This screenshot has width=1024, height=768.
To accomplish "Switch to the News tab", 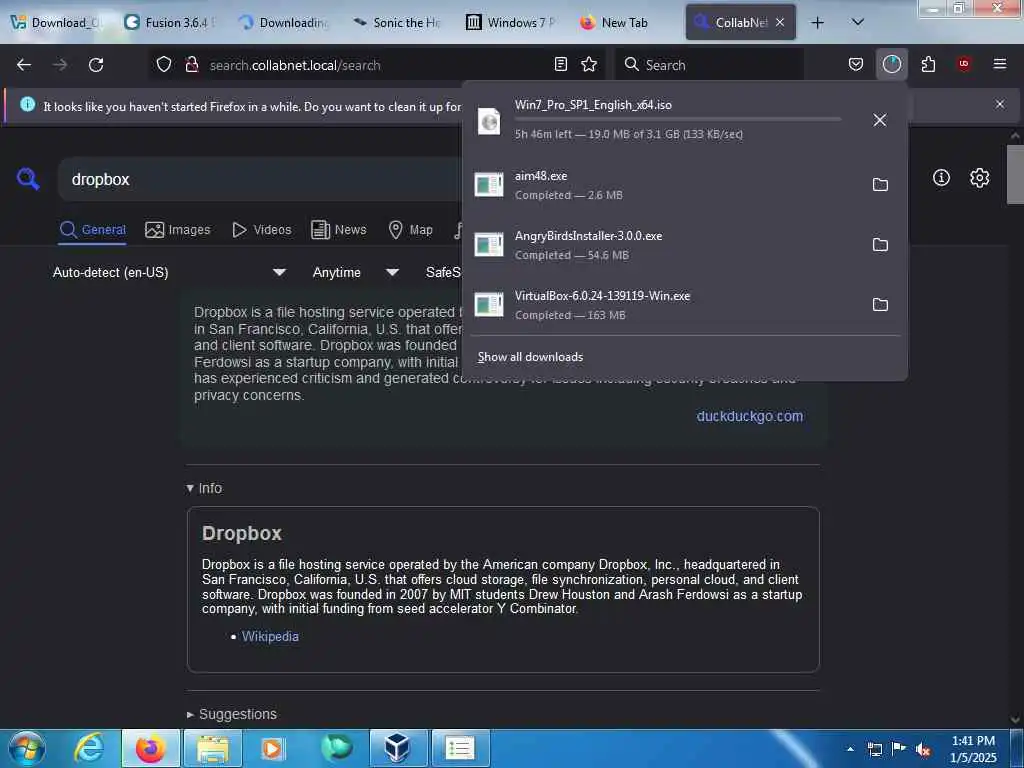I will click(339, 230).
